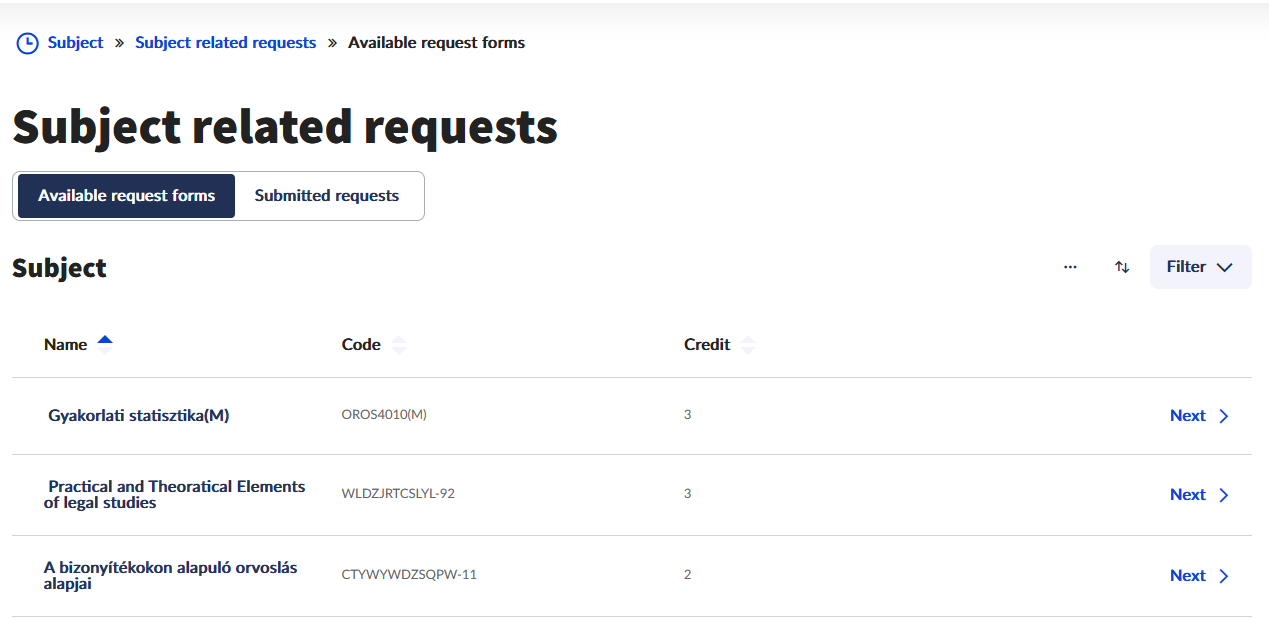The height and width of the screenshot is (618, 1269).
Task: Switch to Submitted requests tab
Action: tap(327, 196)
